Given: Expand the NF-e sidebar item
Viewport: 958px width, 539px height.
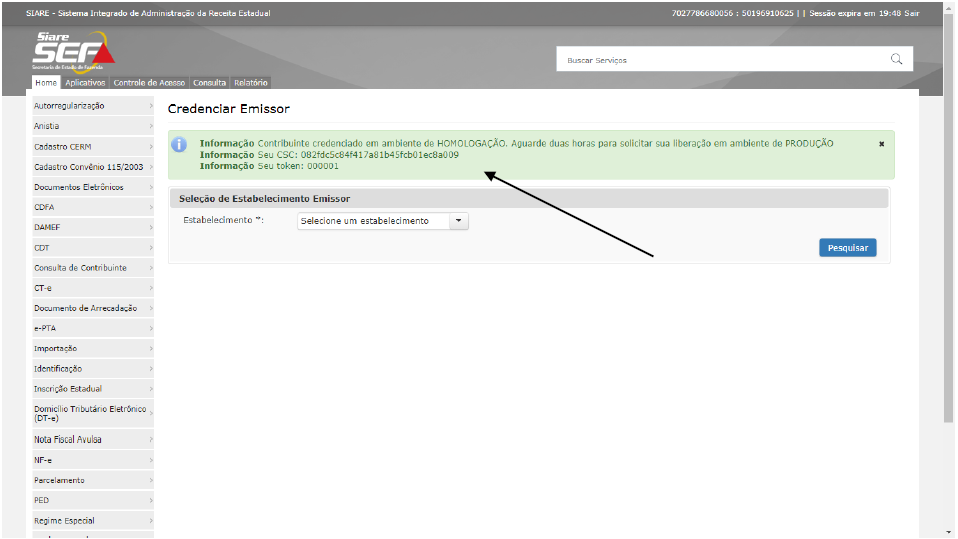Looking at the screenshot, I should 92,460.
